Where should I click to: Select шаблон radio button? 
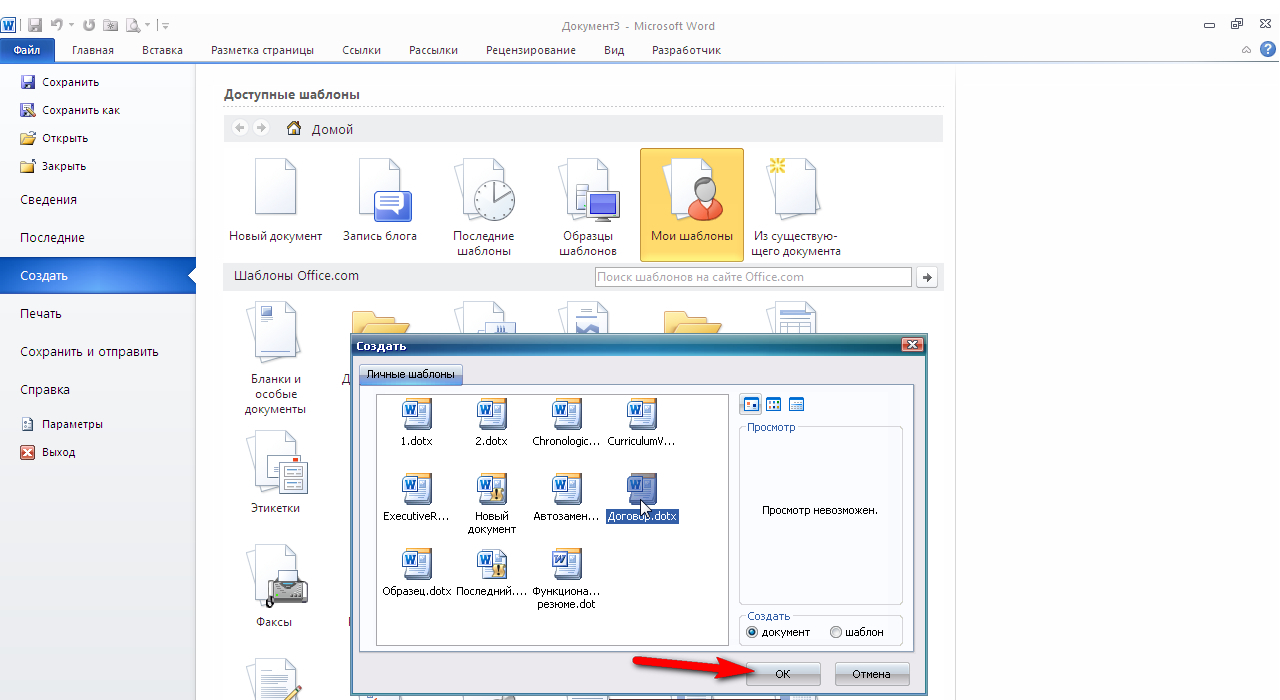(x=836, y=632)
